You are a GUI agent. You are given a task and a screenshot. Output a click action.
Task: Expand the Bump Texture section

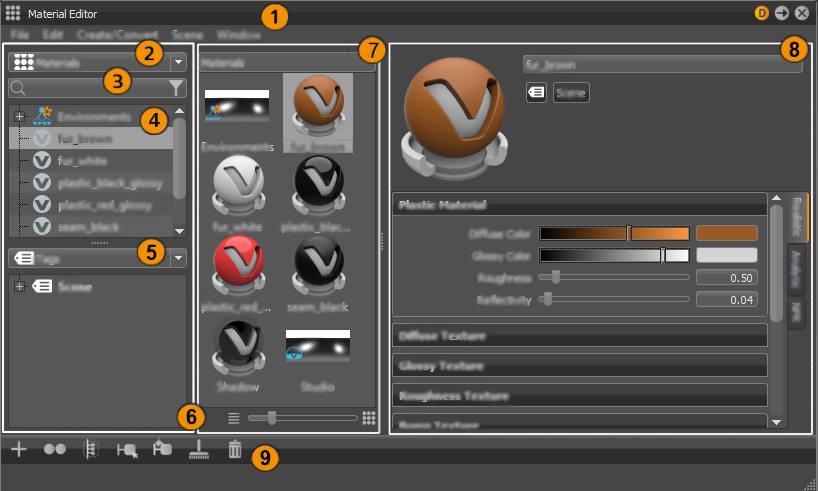click(x=580, y=422)
